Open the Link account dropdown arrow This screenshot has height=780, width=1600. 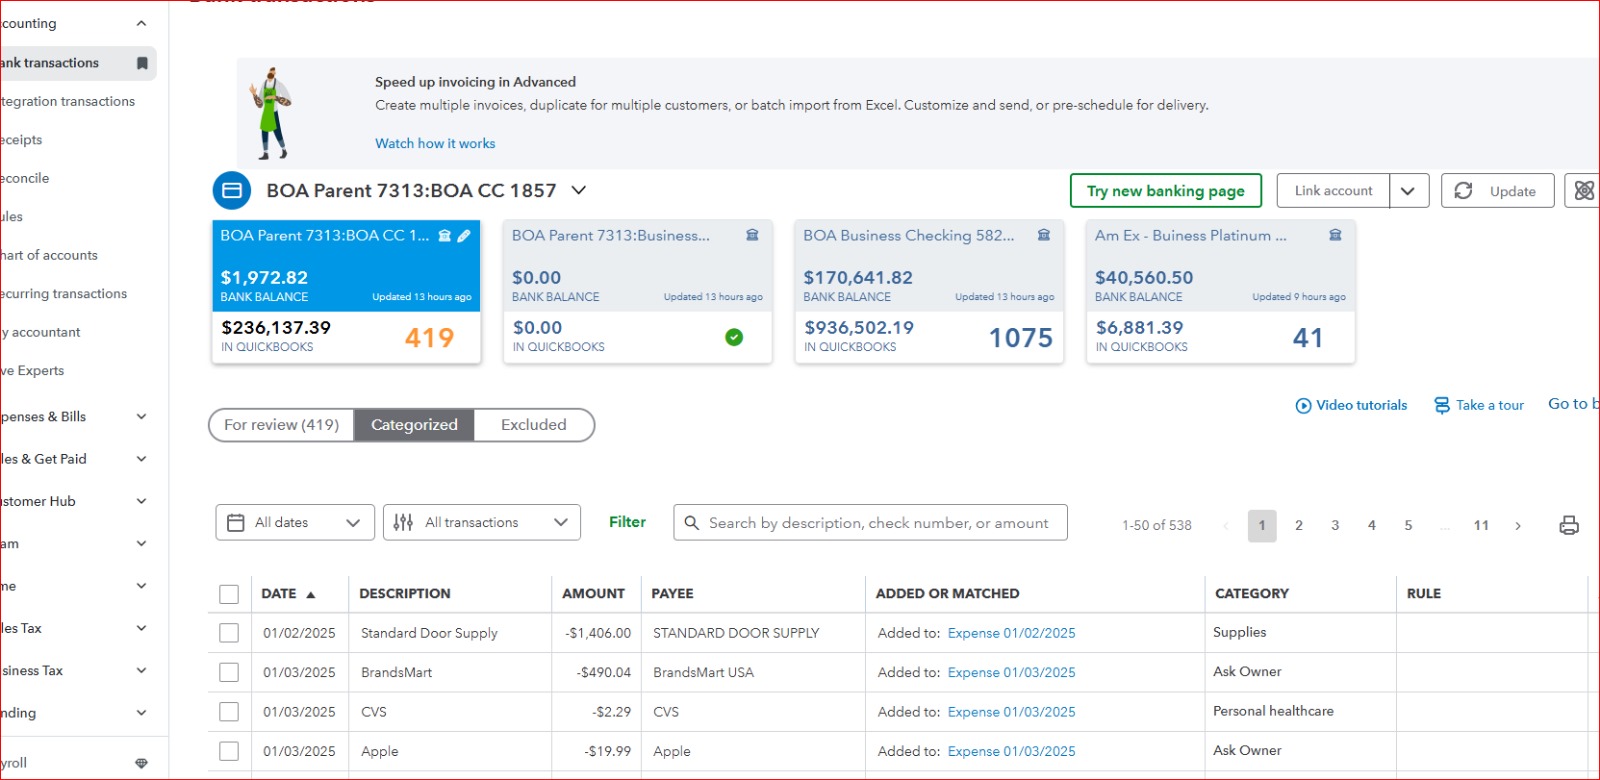(1408, 191)
